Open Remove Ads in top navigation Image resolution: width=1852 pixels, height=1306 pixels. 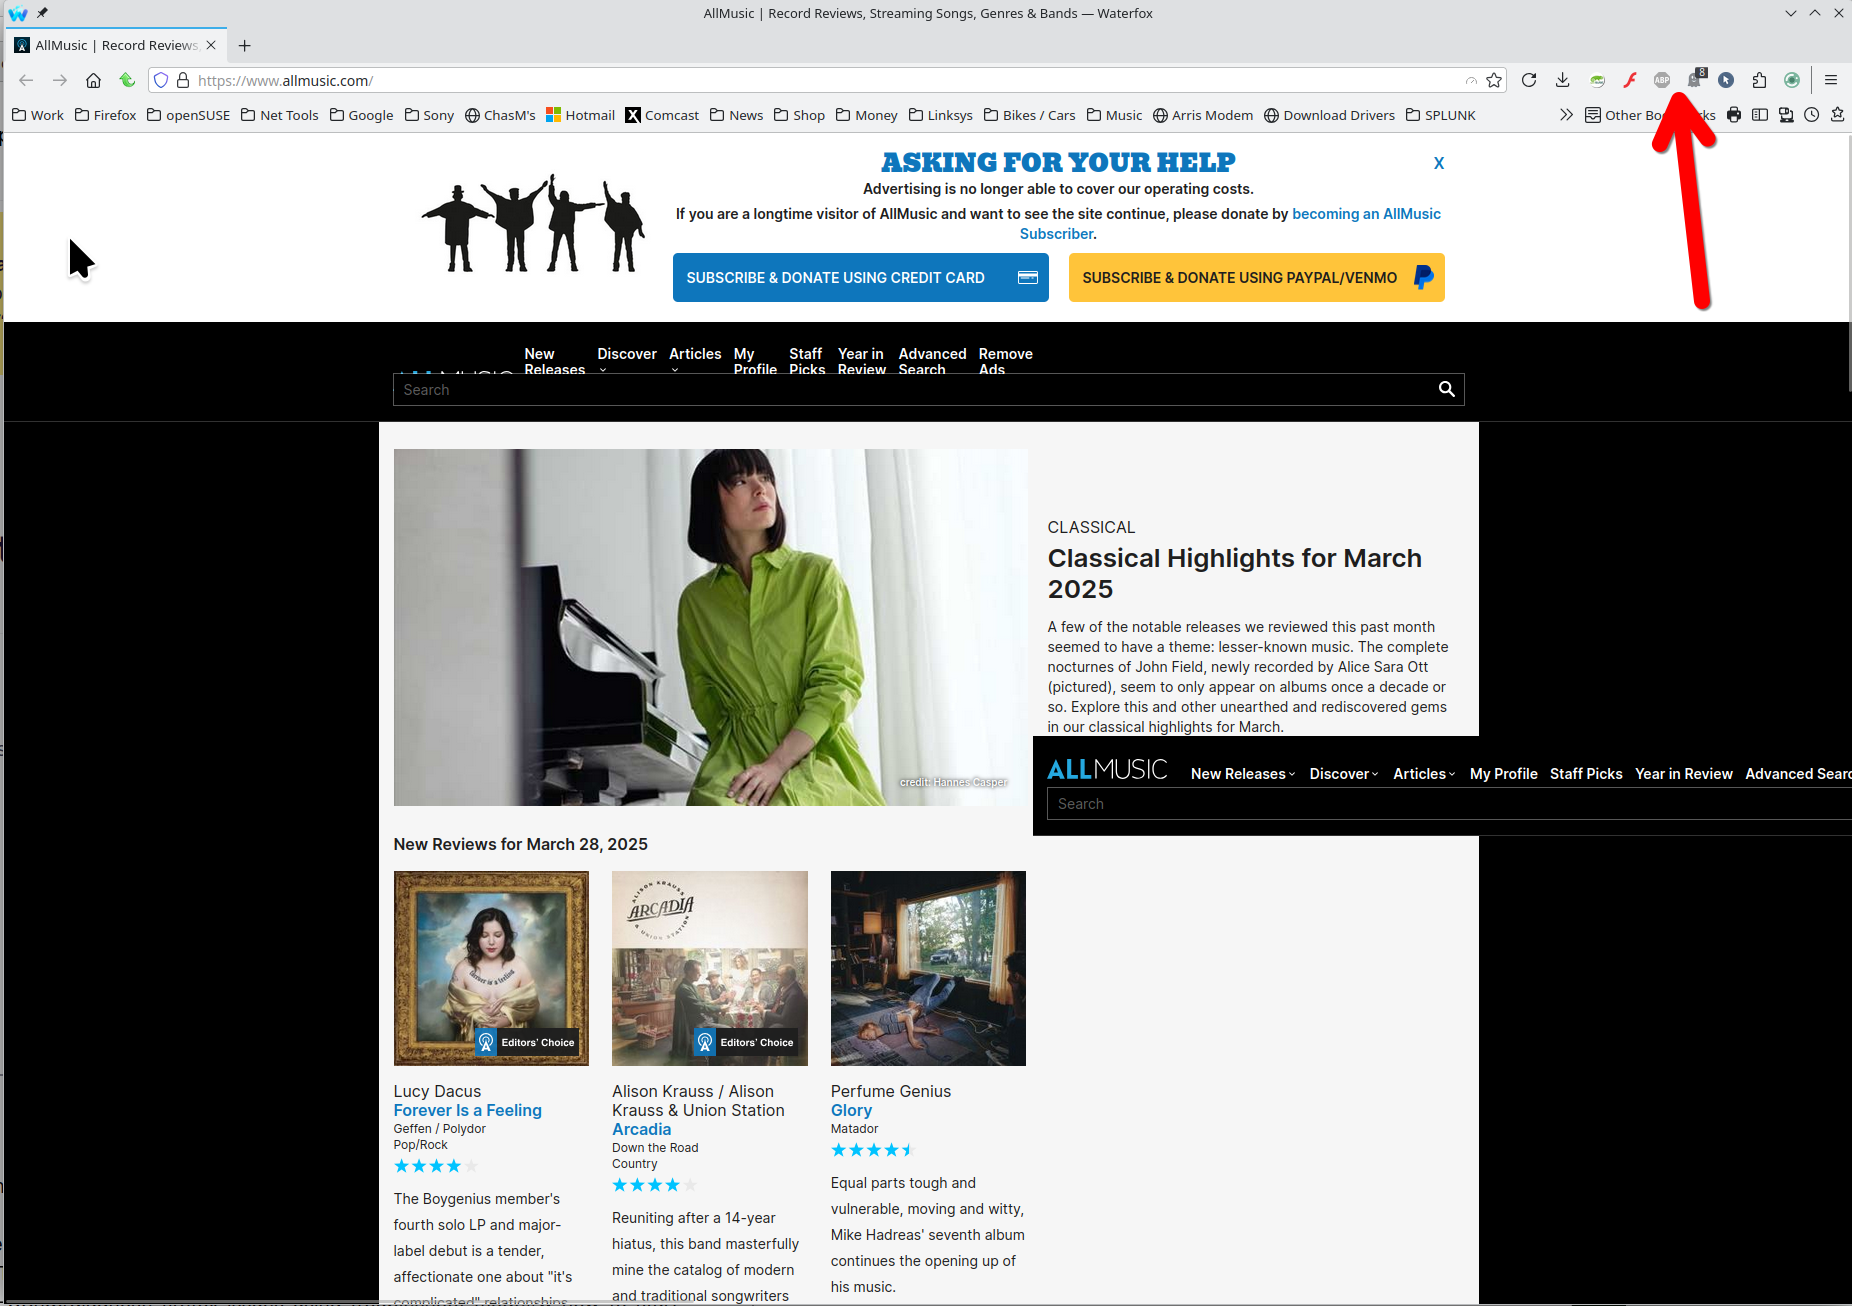(1005, 361)
